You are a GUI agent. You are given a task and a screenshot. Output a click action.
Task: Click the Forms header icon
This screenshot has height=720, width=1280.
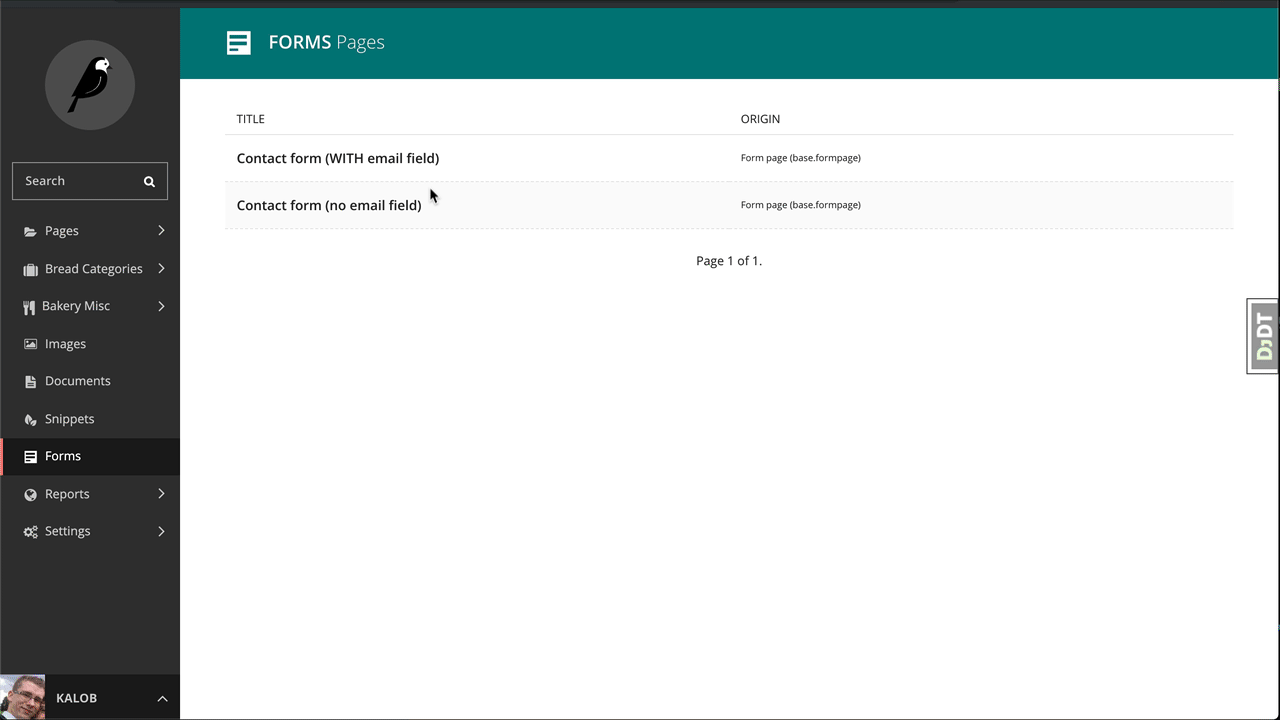tap(238, 42)
